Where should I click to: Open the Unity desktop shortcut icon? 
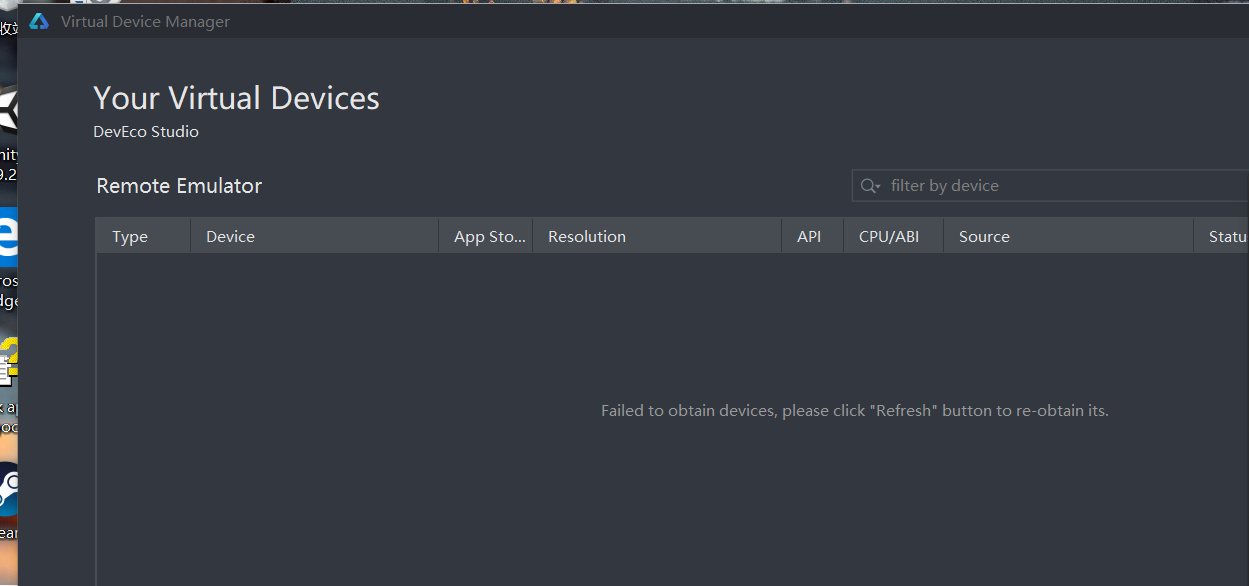[8, 111]
